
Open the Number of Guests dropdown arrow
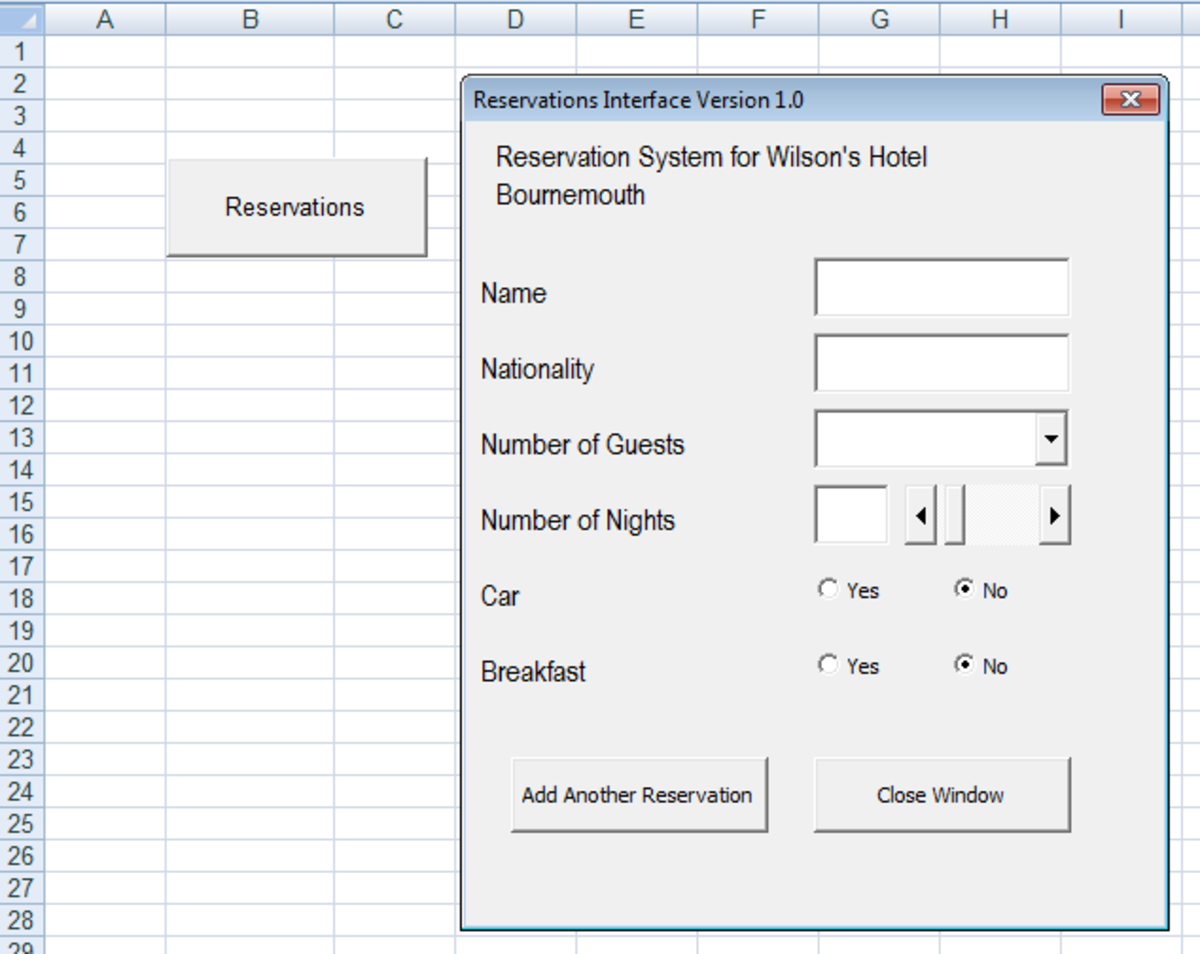[x=1051, y=439]
